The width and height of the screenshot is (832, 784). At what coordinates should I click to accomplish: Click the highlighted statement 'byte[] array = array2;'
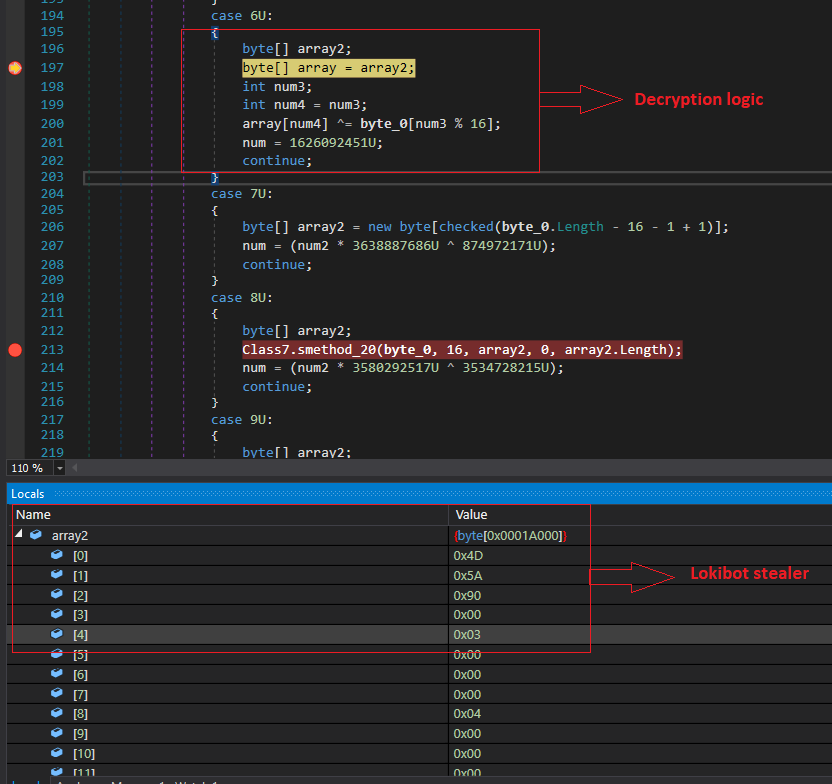coord(328,68)
